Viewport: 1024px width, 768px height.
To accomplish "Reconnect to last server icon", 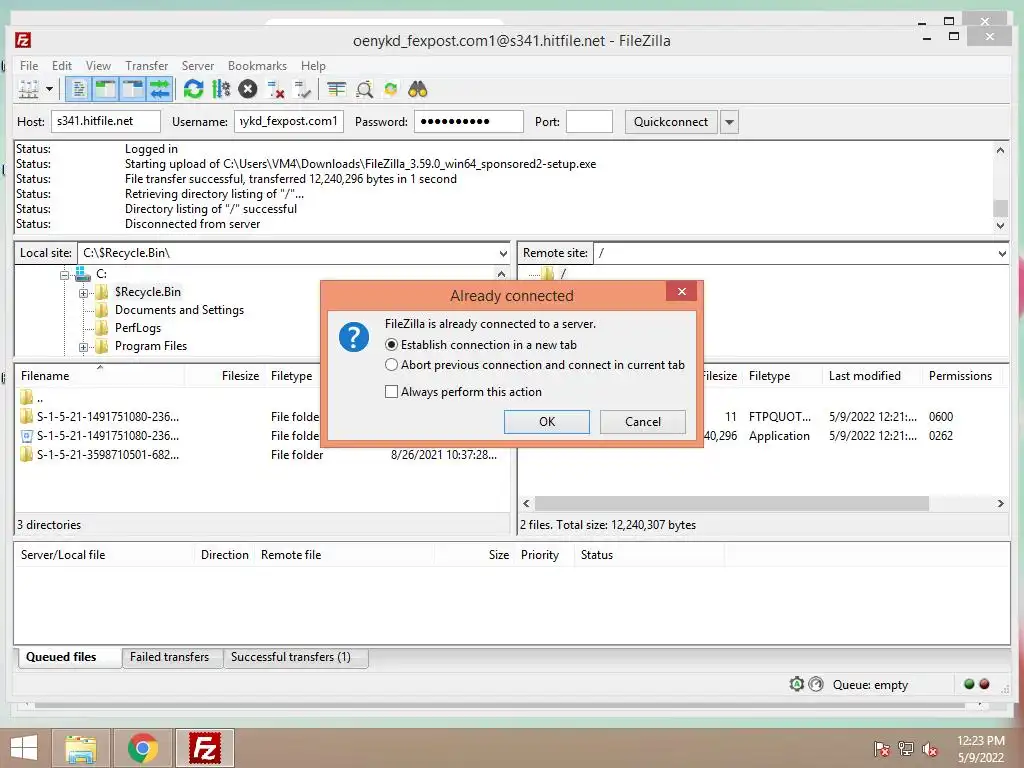I will (x=302, y=89).
